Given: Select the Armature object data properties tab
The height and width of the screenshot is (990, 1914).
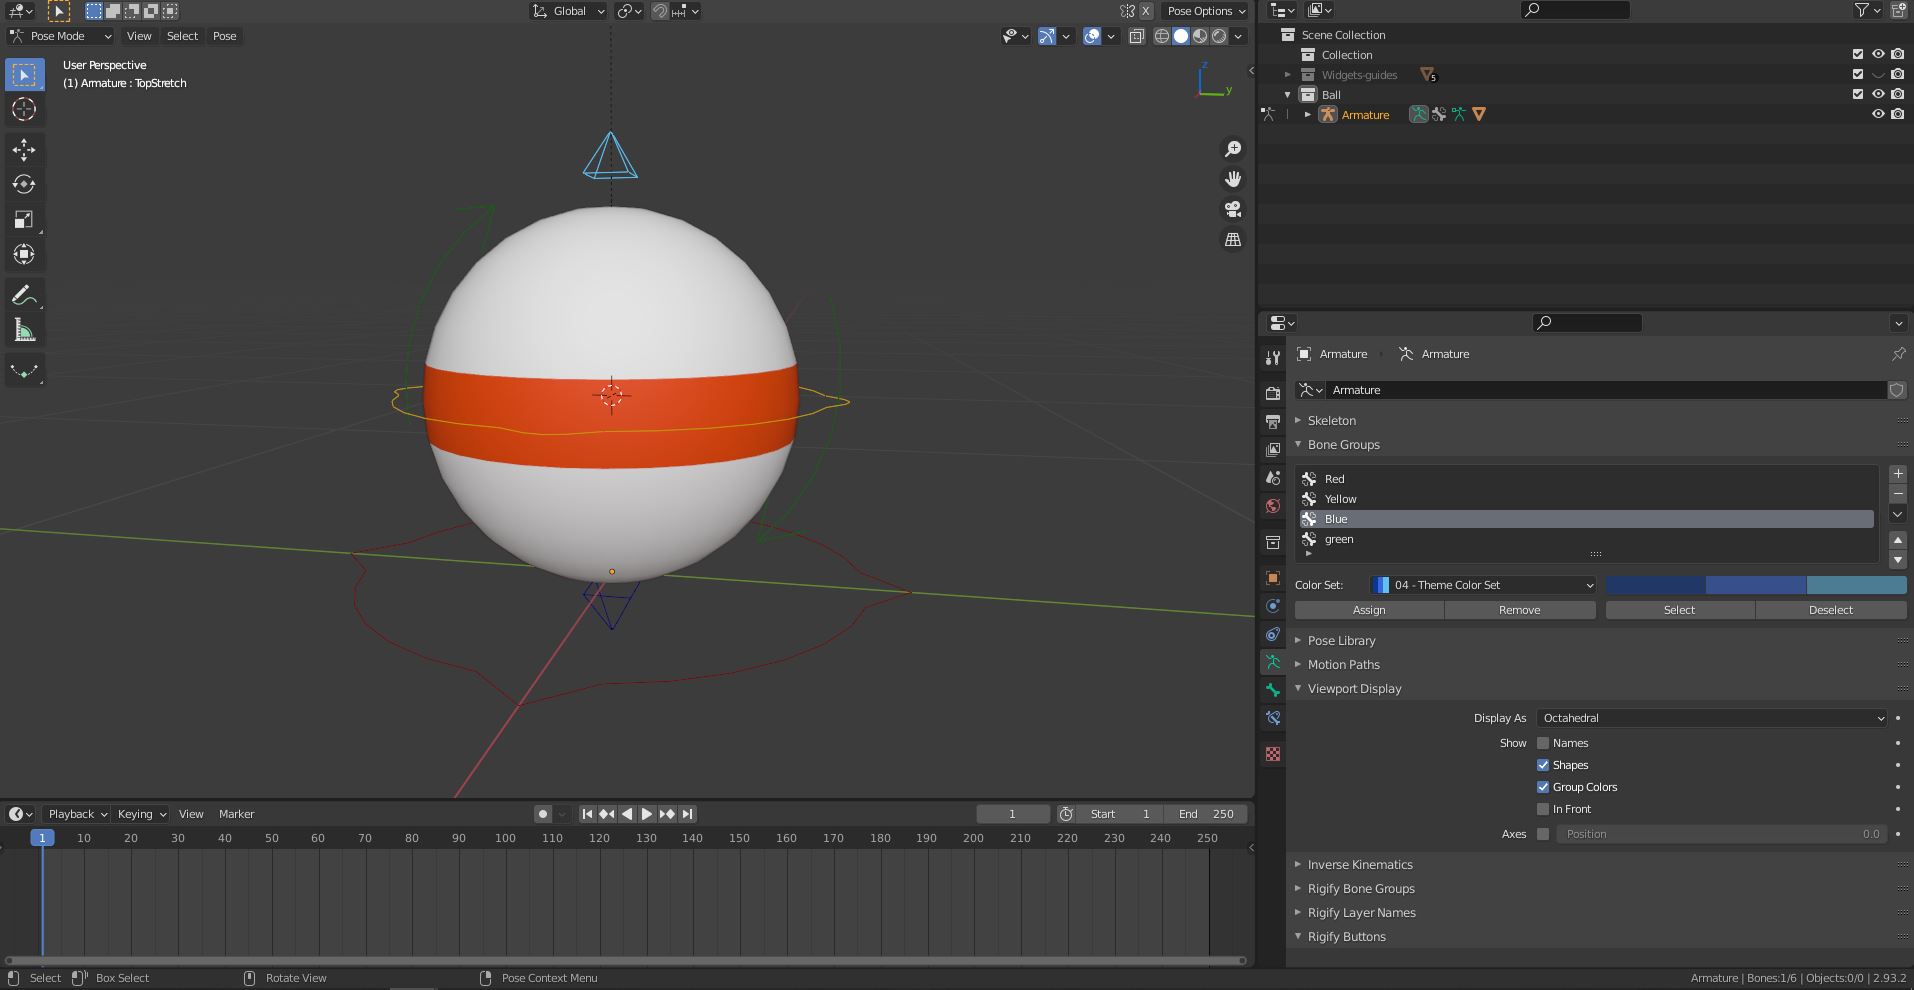Looking at the screenshot, I should [1273, 661].
